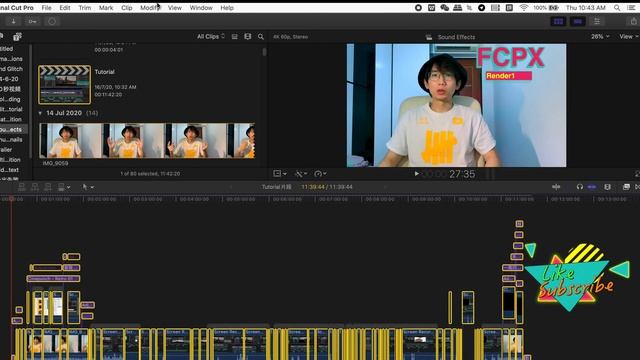Open the Clip menu
This screenshot has width=640, height=360.
[127, 8]
